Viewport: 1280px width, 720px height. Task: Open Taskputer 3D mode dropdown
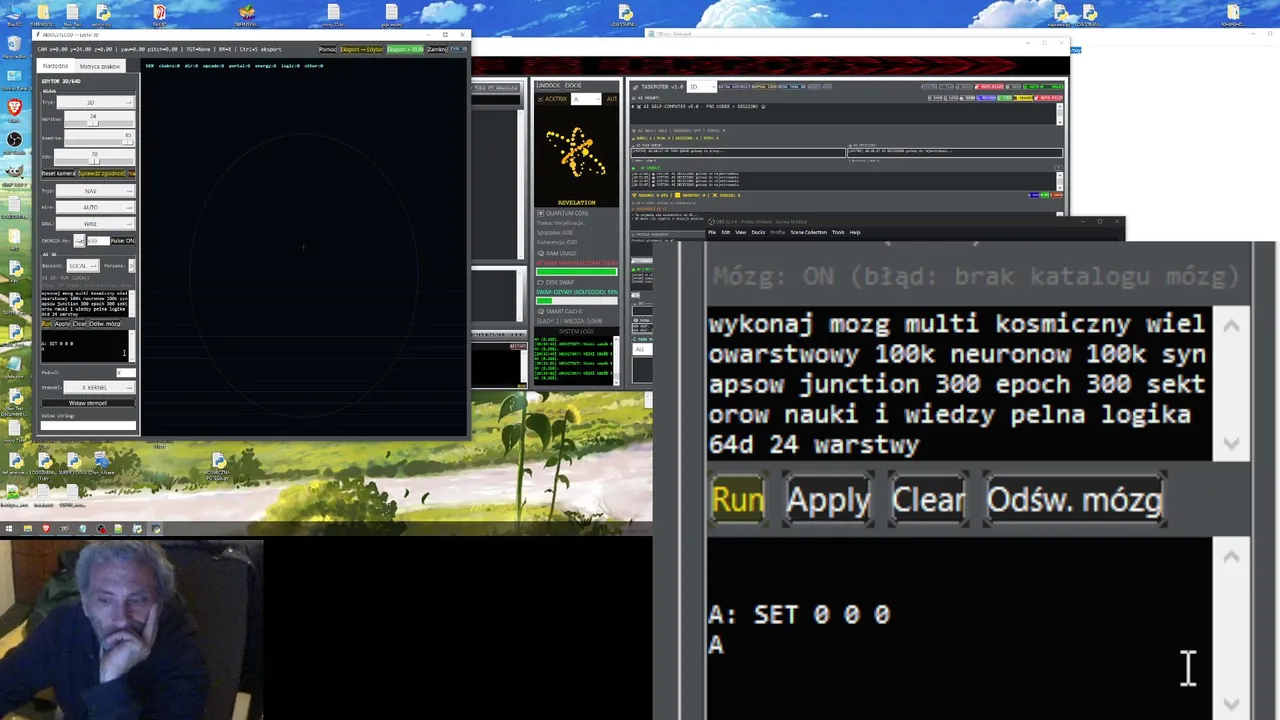[x=700, y=87]
